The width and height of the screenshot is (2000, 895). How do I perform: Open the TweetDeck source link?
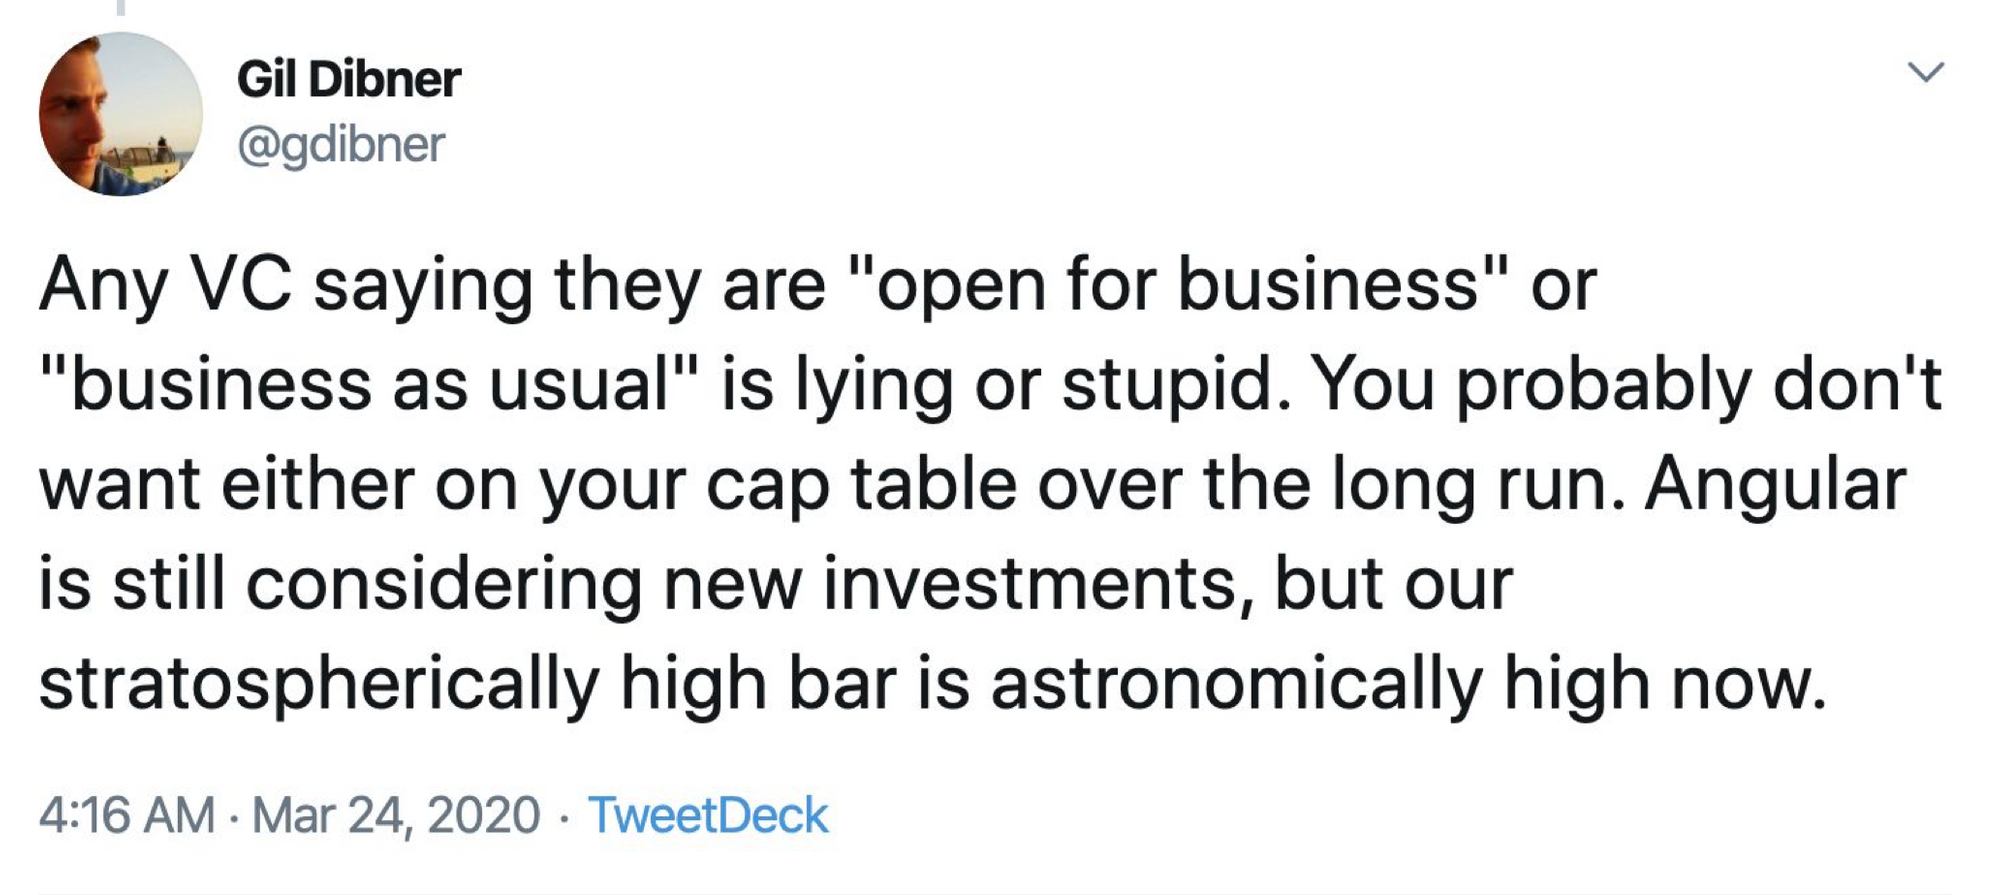pyautogui.click(x=707, y=815)
